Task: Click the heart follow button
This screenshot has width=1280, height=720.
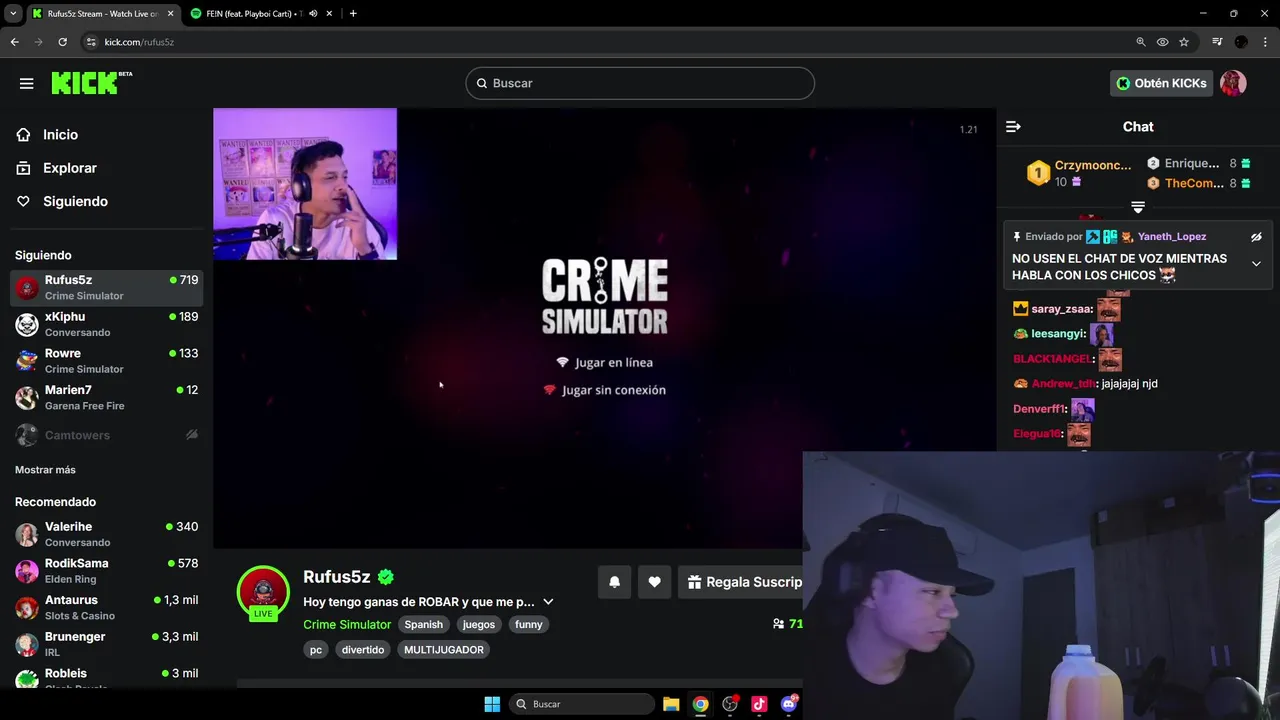Action: 655,582
